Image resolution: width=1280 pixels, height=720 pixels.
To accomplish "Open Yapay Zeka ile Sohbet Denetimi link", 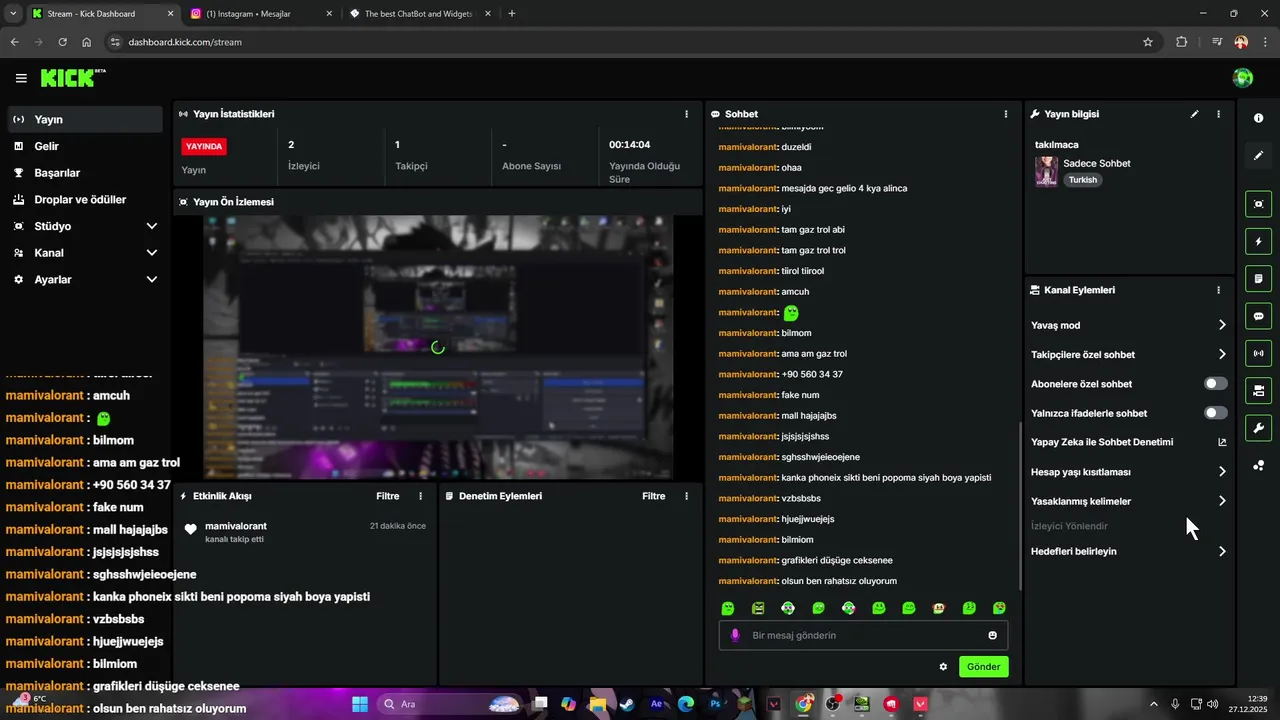I will point(1129,442).
